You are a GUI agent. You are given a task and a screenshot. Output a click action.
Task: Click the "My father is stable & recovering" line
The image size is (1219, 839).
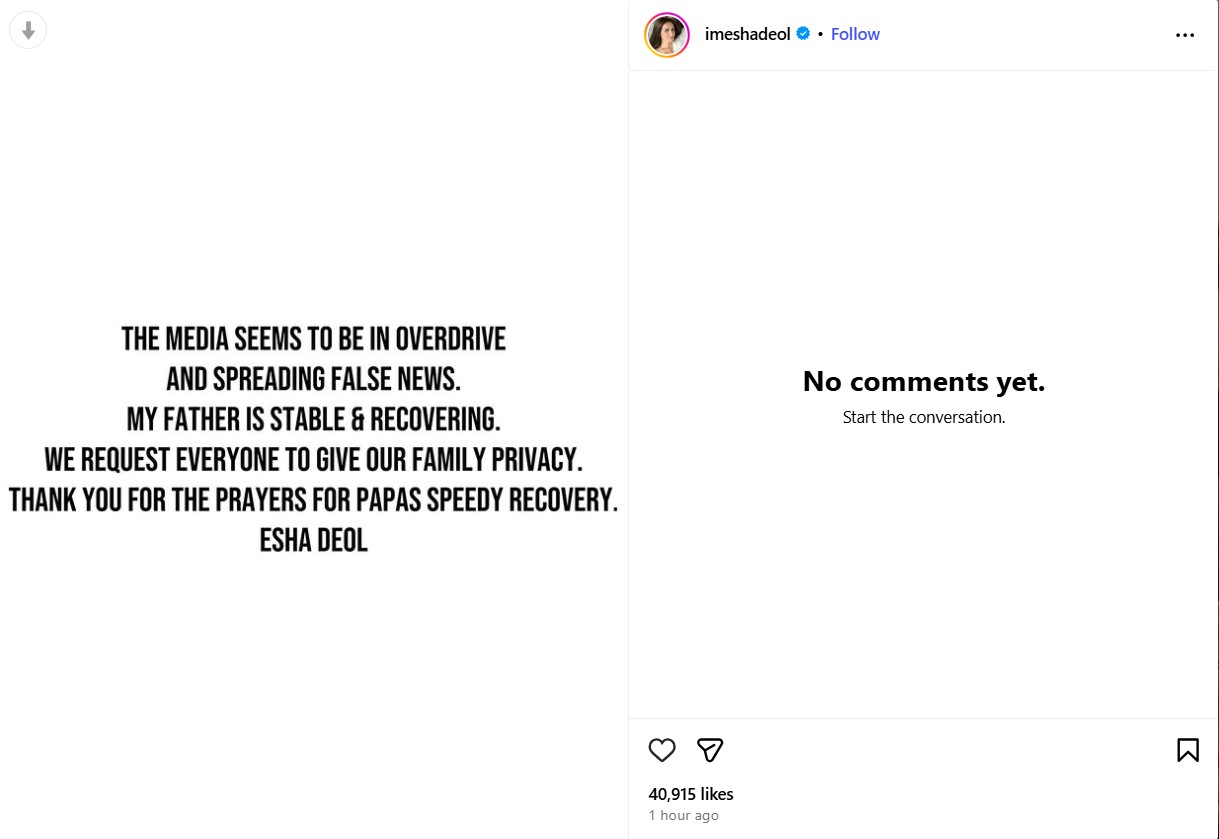[x=314, y=419]
